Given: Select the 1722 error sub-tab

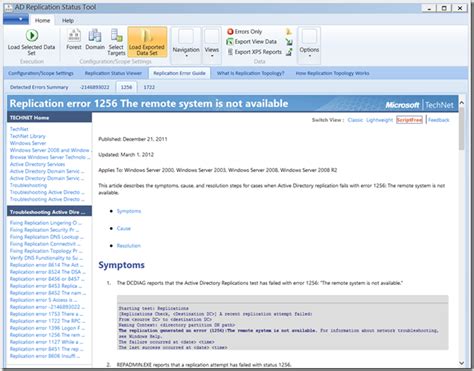Looking at the screenshot, I should point(149,87).
